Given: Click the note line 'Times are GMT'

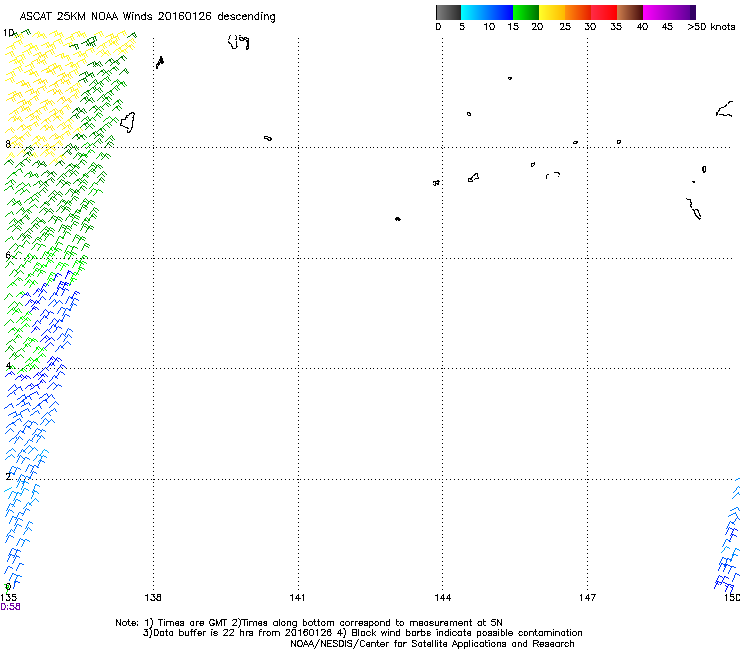Looking at the screenshot, I should tap(193, 623).
